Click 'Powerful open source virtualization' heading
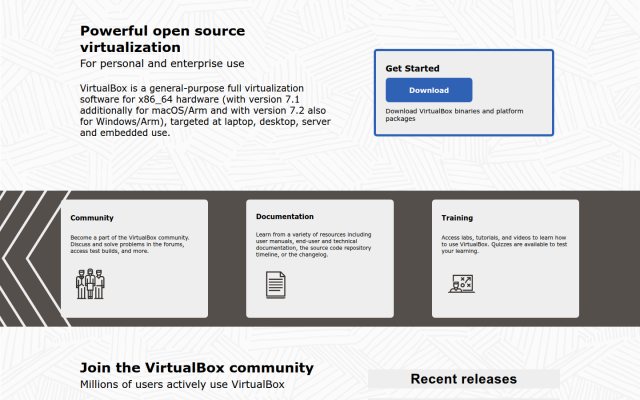640x400 pixels. coord(162,39)
